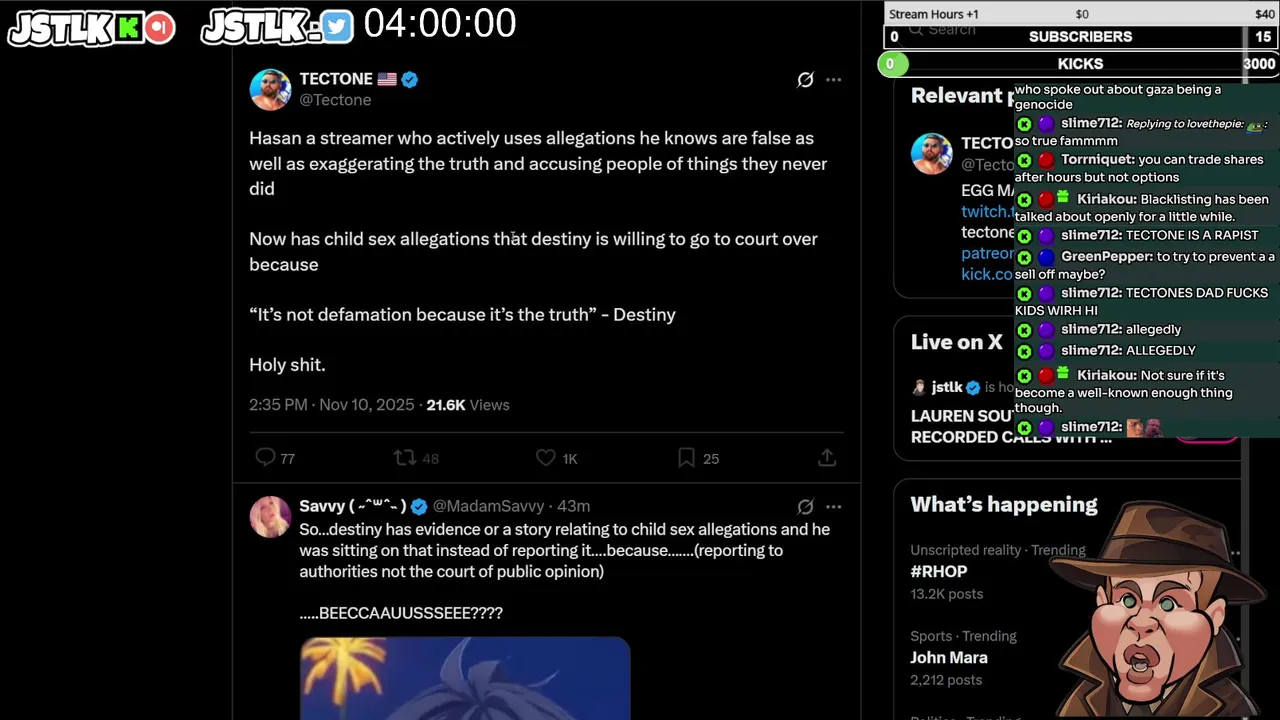
Task: Click the red record icon beside the JSTLK logo
Action: click(x=159, y=28)
